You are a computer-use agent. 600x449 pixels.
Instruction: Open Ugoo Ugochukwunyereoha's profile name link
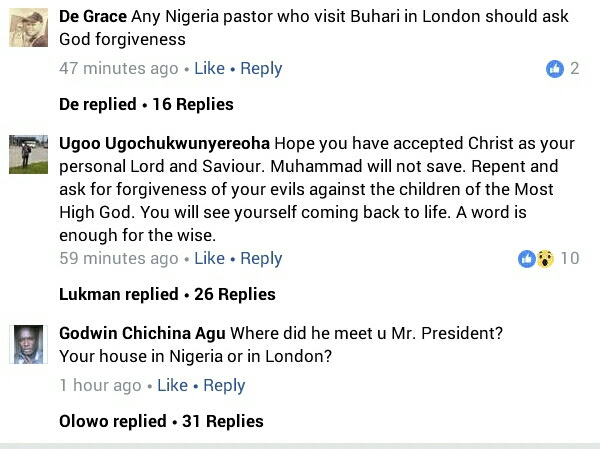coord(164,142)
